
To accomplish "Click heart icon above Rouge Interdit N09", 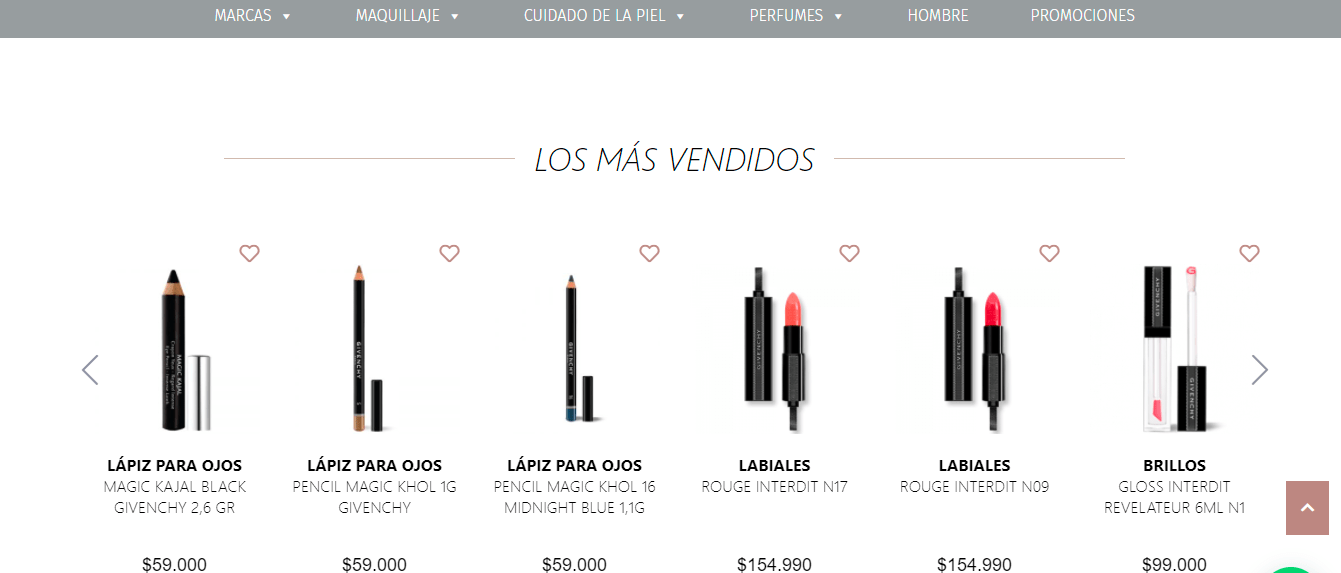I will pyautogui.click(x=1049, y=253).
